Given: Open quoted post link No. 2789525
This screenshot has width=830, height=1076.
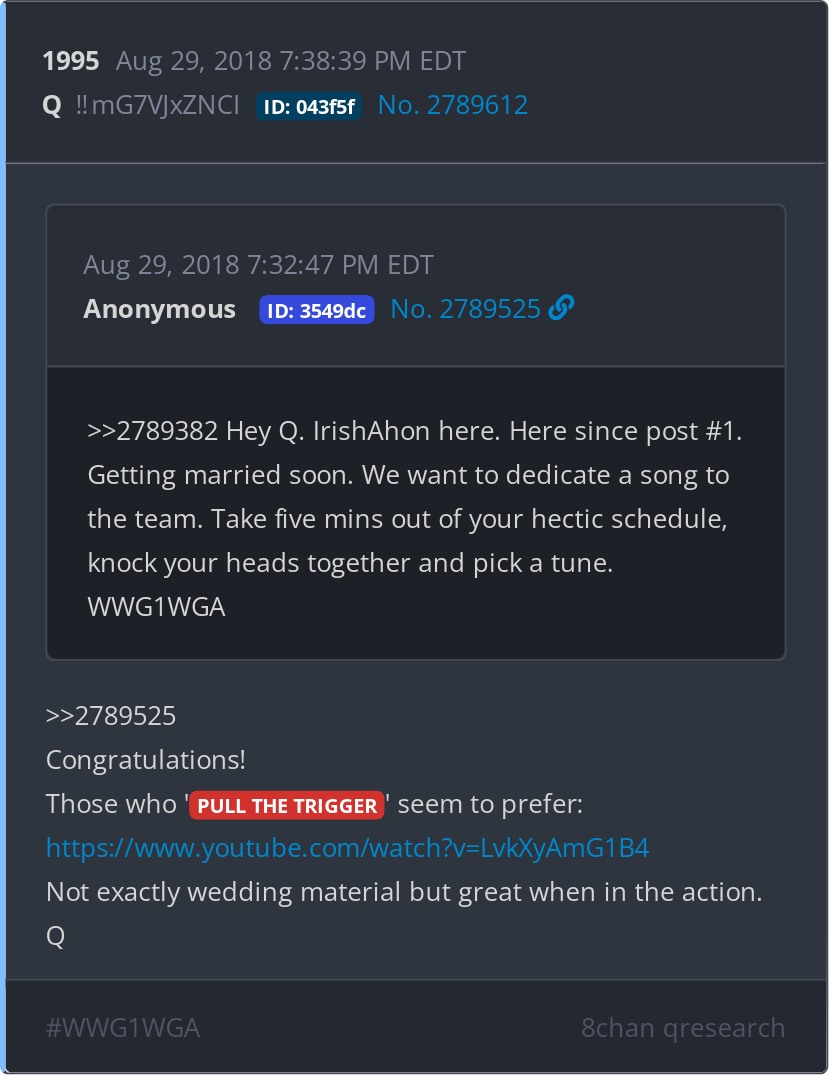Looking at the screenshot, I should point(466,309).
